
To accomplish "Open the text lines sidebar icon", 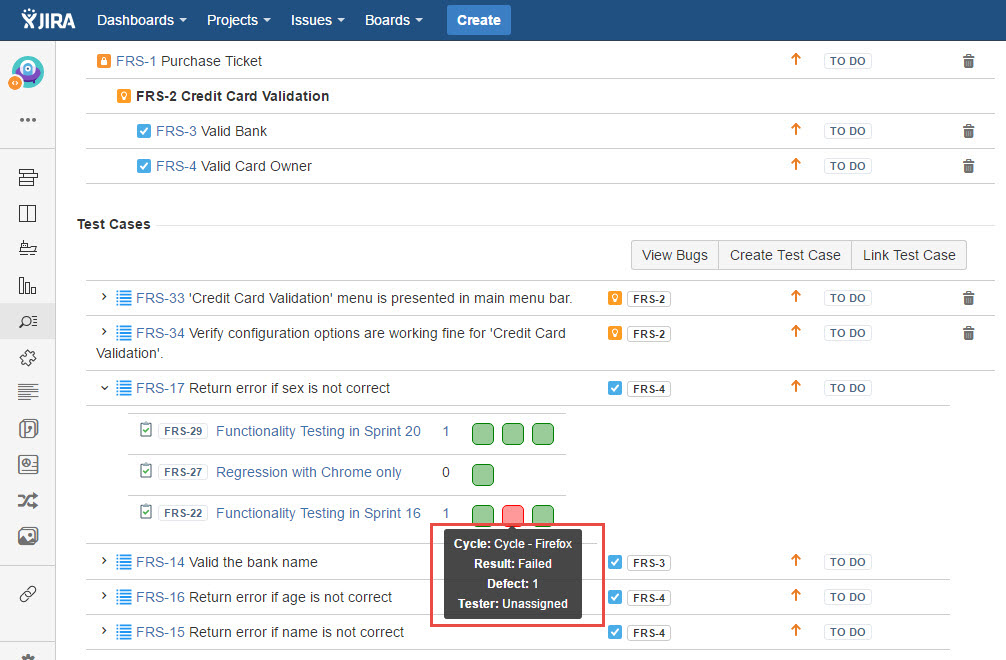I will pyautogui.click(x=28, y=391).
